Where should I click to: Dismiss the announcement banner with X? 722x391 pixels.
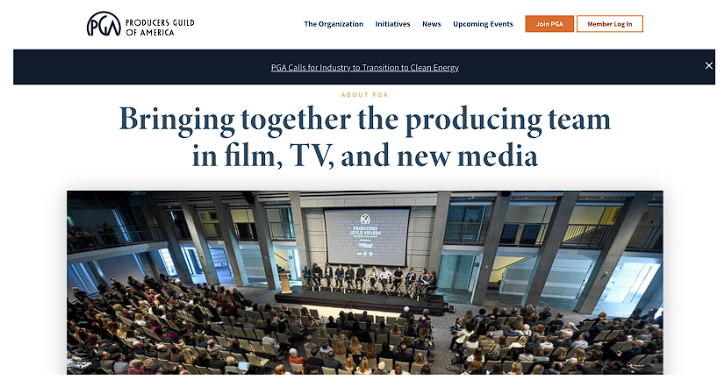point(709,66)
